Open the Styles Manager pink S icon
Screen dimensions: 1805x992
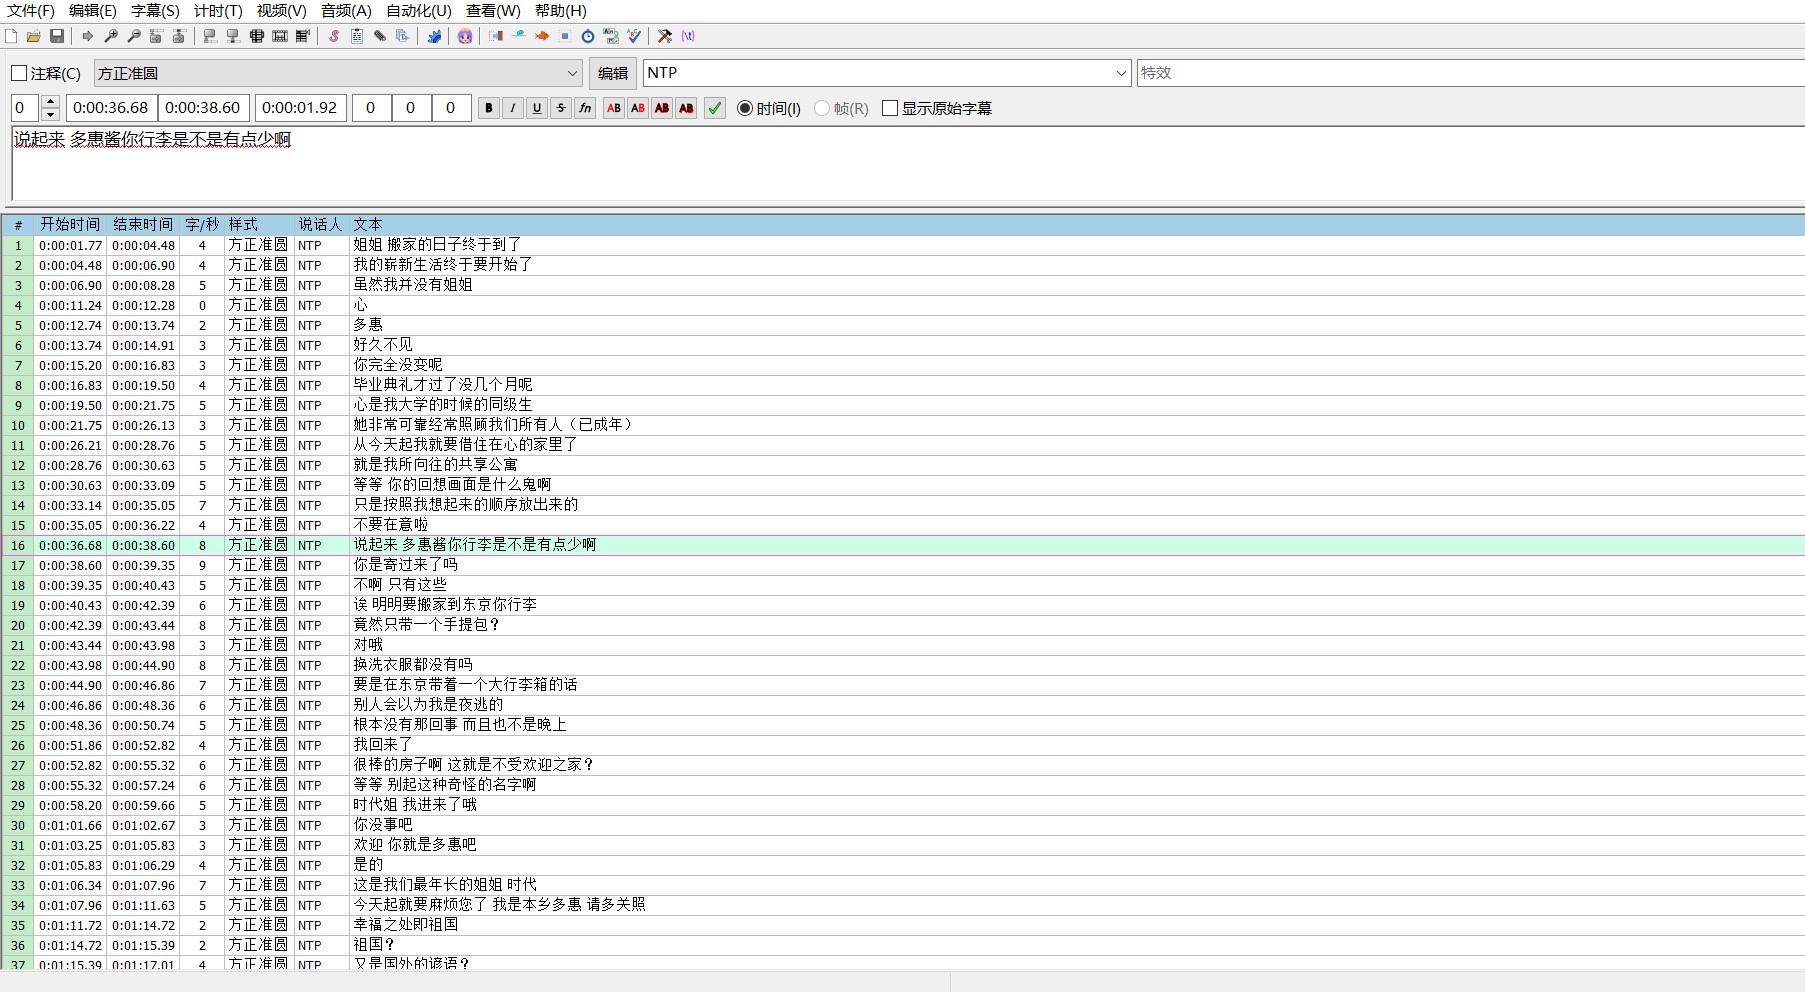click(334, 36)
